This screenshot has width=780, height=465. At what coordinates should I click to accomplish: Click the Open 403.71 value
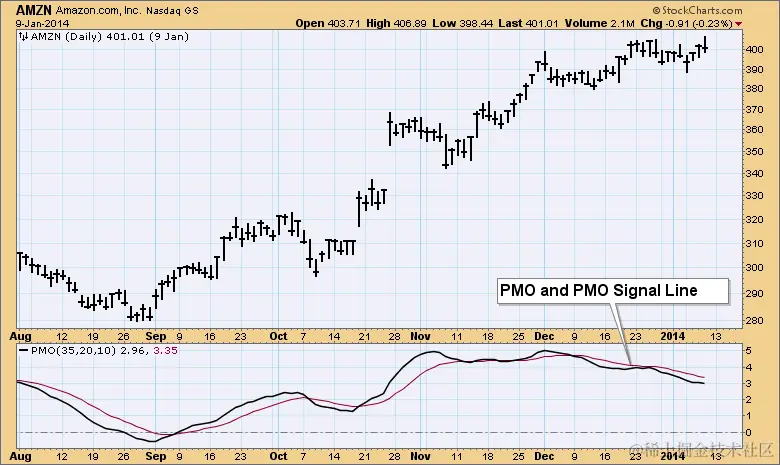(328, 23)
